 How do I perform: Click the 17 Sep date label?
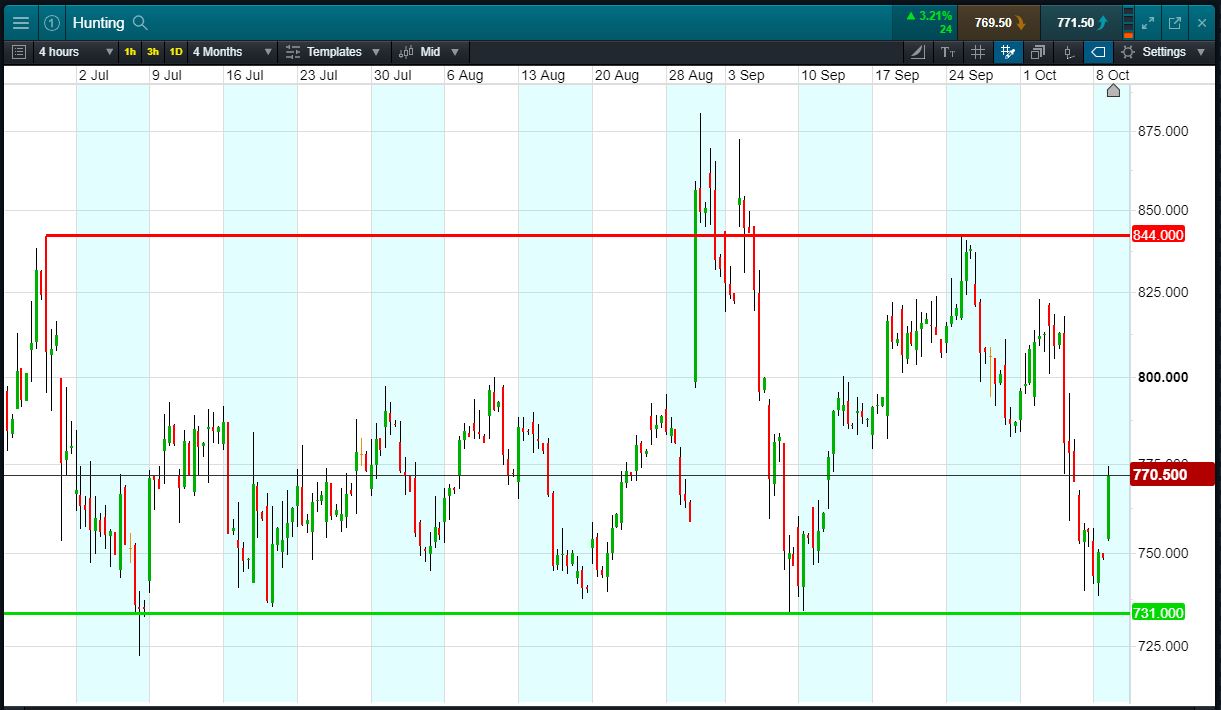point(897,75)
